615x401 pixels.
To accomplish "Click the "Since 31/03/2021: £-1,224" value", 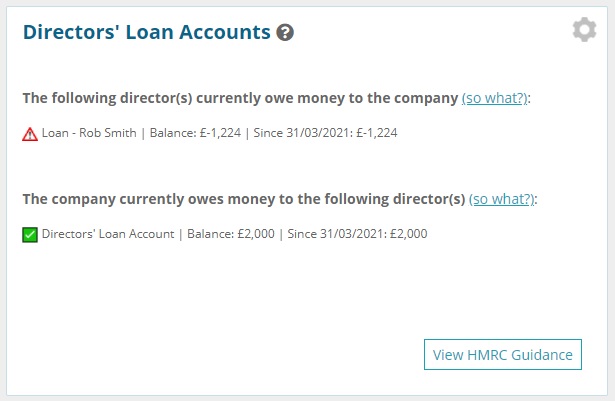I will (x=325, y=133).
